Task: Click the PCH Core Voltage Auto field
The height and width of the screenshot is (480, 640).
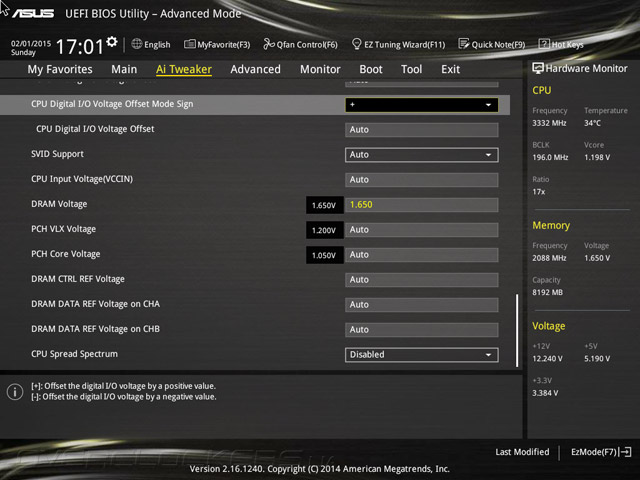Action: coord(422,255)
